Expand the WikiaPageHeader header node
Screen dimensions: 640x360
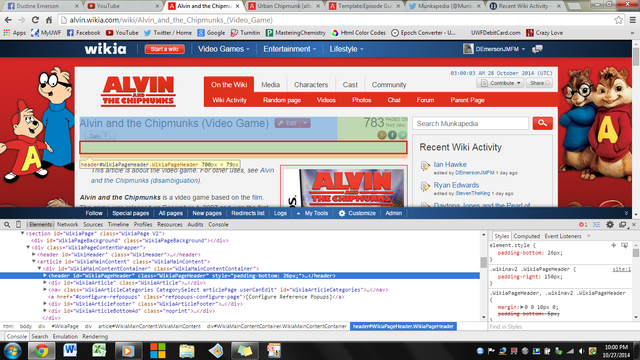(45, 276)
